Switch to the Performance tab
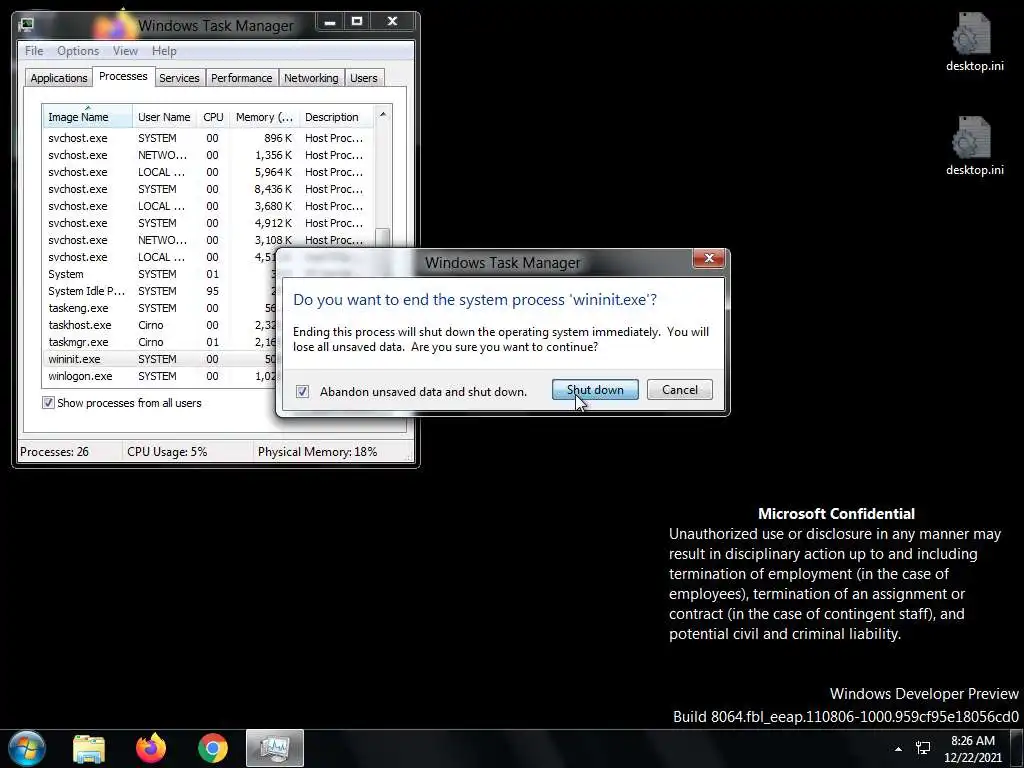Screen dimensions: 1024x768 [x=241, y=78]
